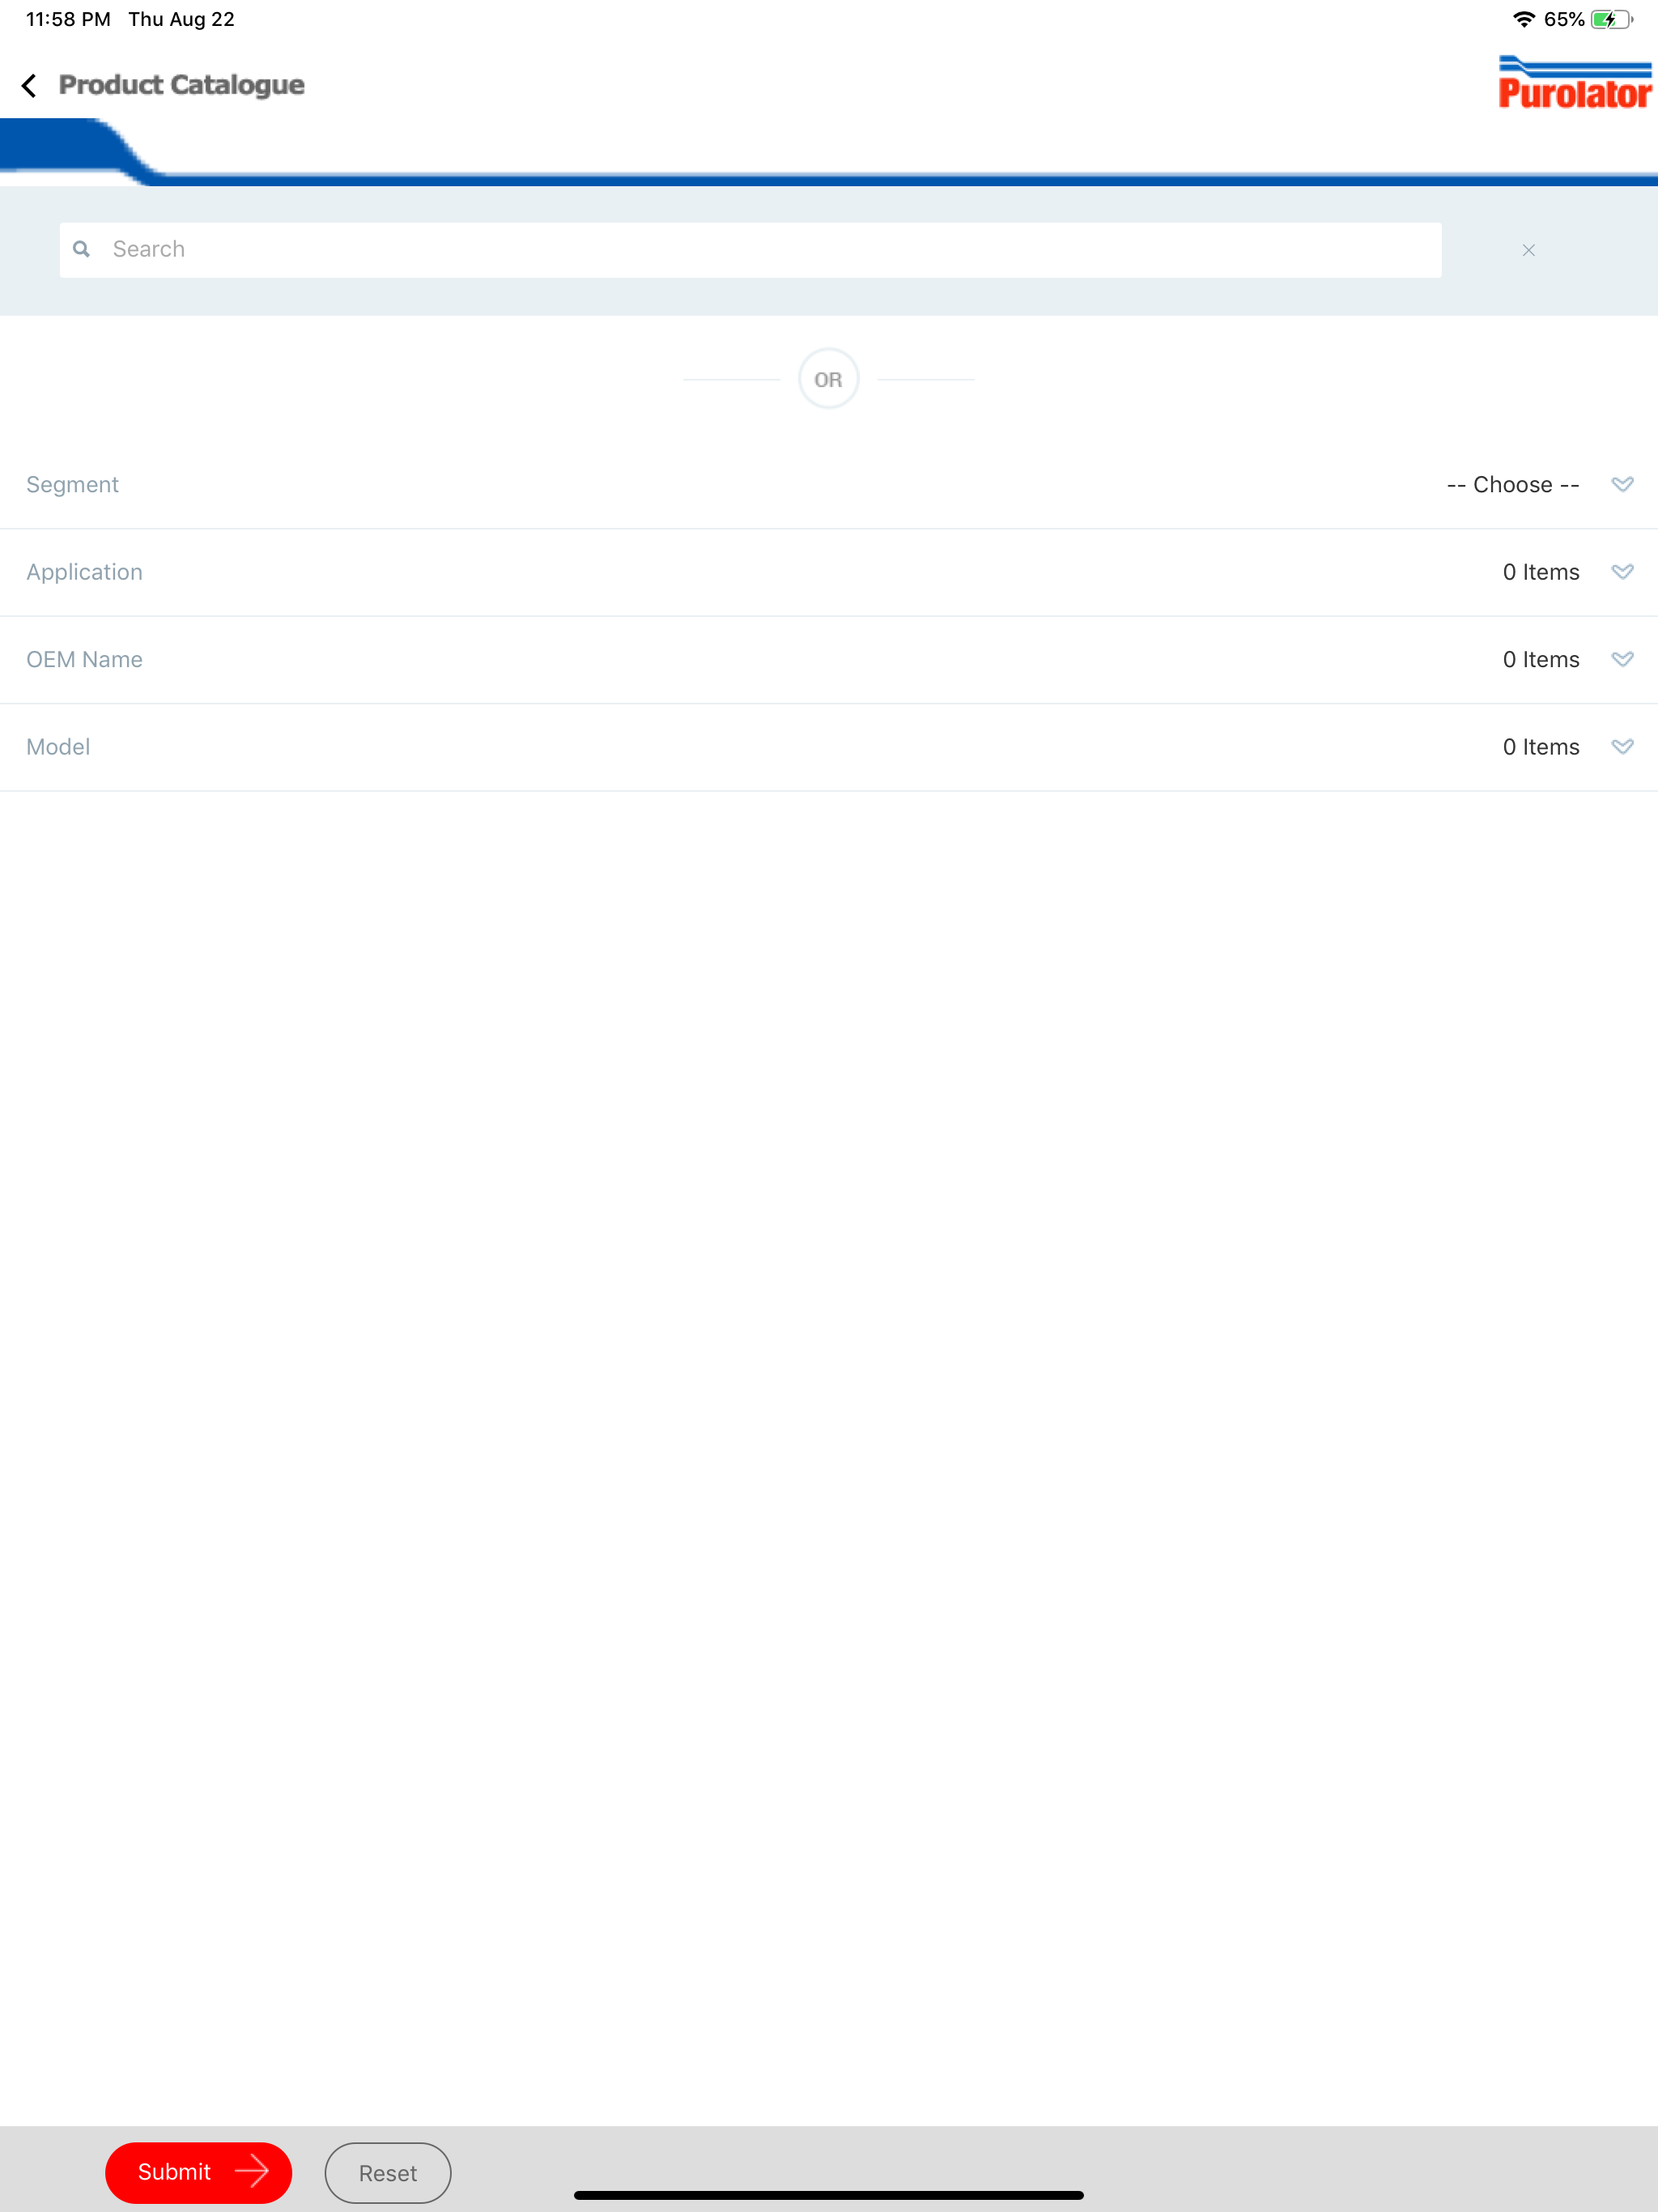Tap the battery status icon
The width and height of the screenshot is (1658, 2212).
pos(1611,19)
